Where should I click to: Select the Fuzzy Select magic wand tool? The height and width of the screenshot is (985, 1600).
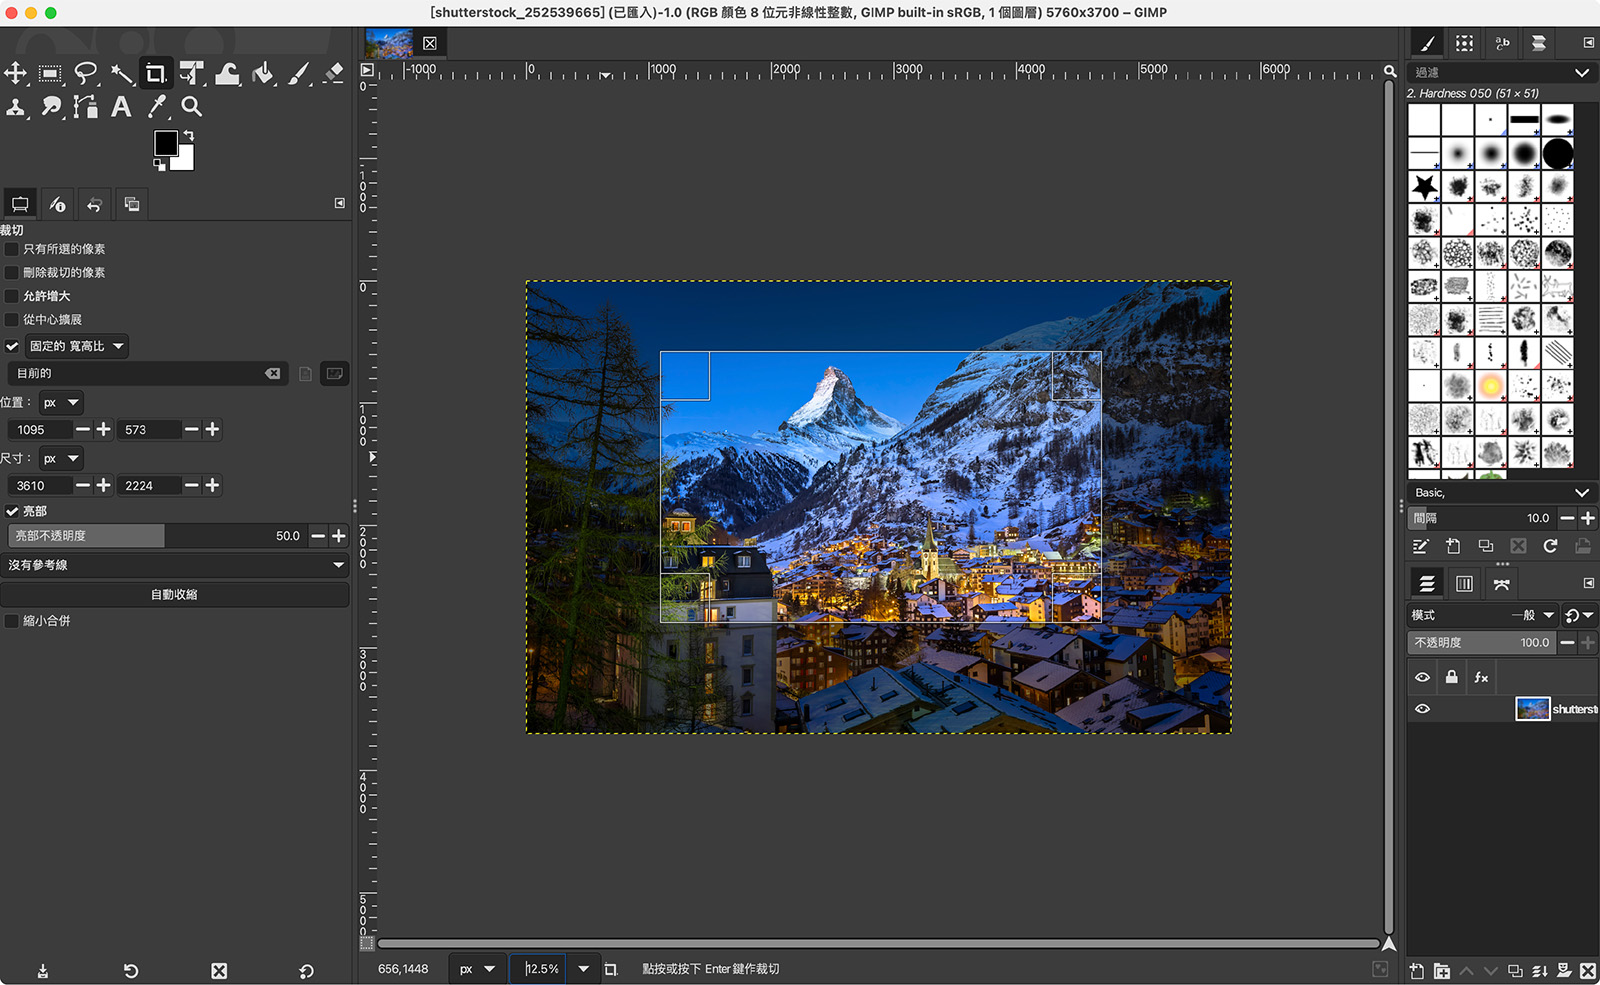click(121, 73)
